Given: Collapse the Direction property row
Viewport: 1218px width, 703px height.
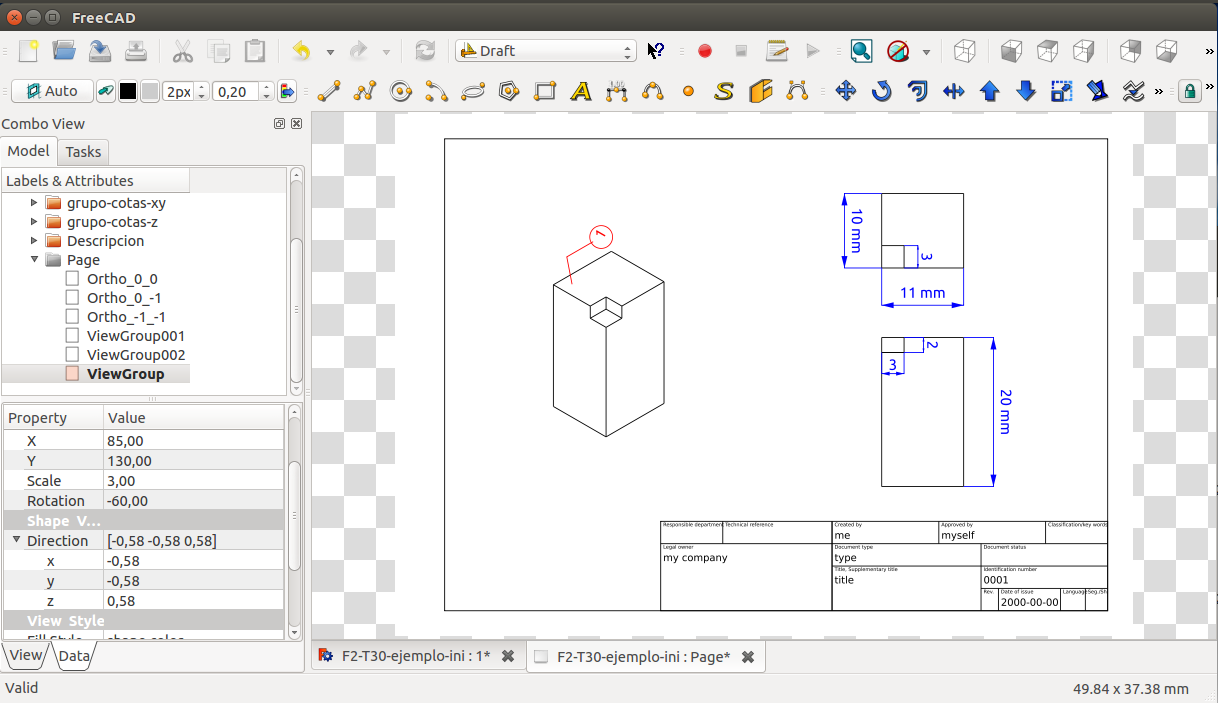Looking at the screenshot, I should [x=16, y=541].
